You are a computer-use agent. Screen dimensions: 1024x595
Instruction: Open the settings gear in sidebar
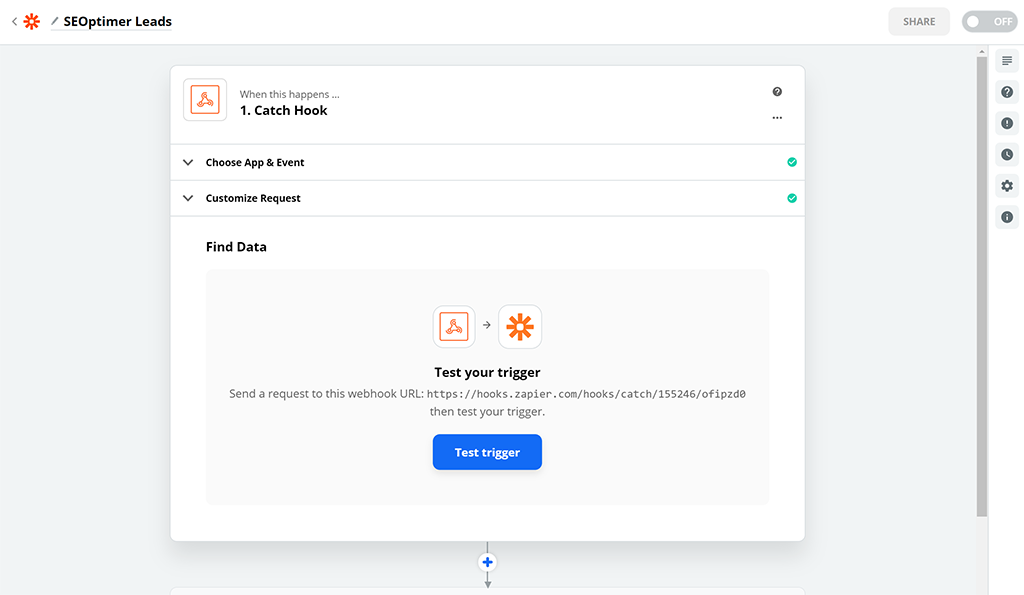click(x=1007, y=186)
